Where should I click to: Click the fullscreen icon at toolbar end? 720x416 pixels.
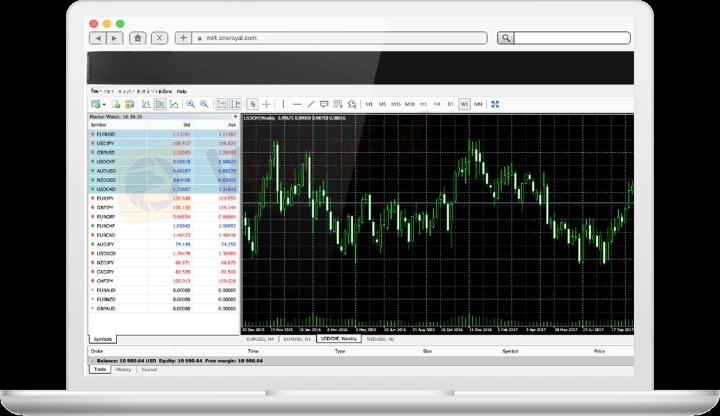(x=495, y=104)
